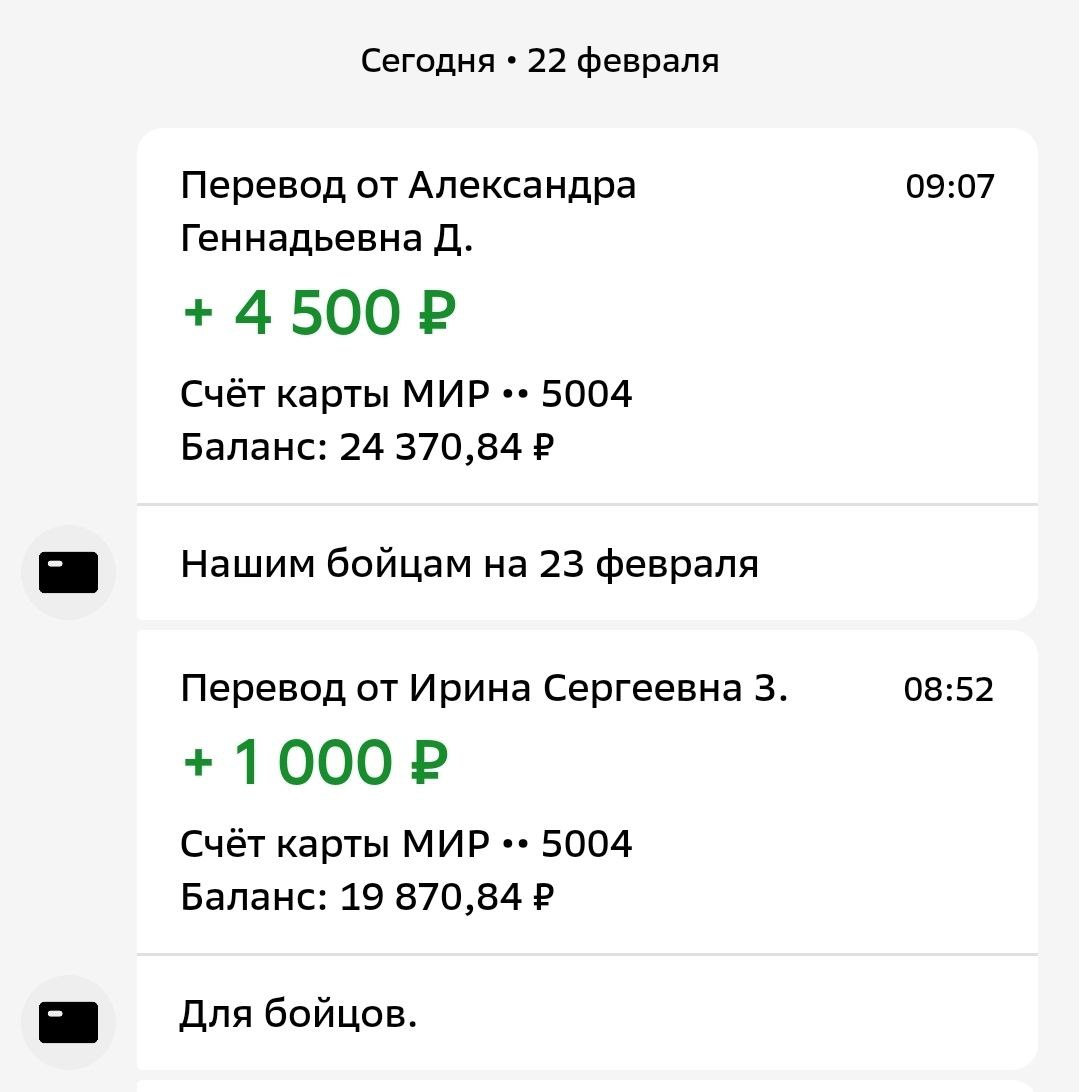Tap the balance line 19 870,84 ₽
1079x1092 pixels.
click(367, 897)
